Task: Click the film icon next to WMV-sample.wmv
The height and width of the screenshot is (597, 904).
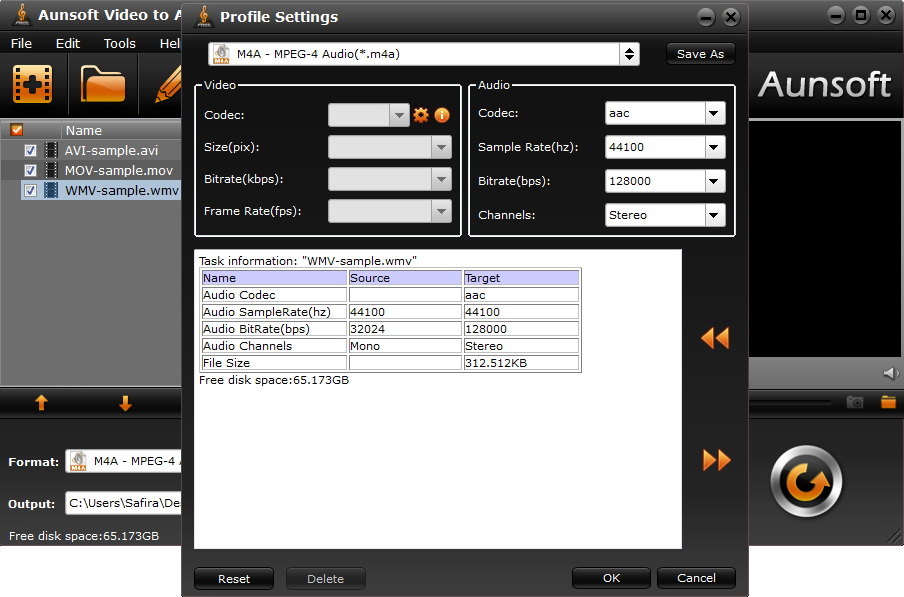Action: (51, 190)
